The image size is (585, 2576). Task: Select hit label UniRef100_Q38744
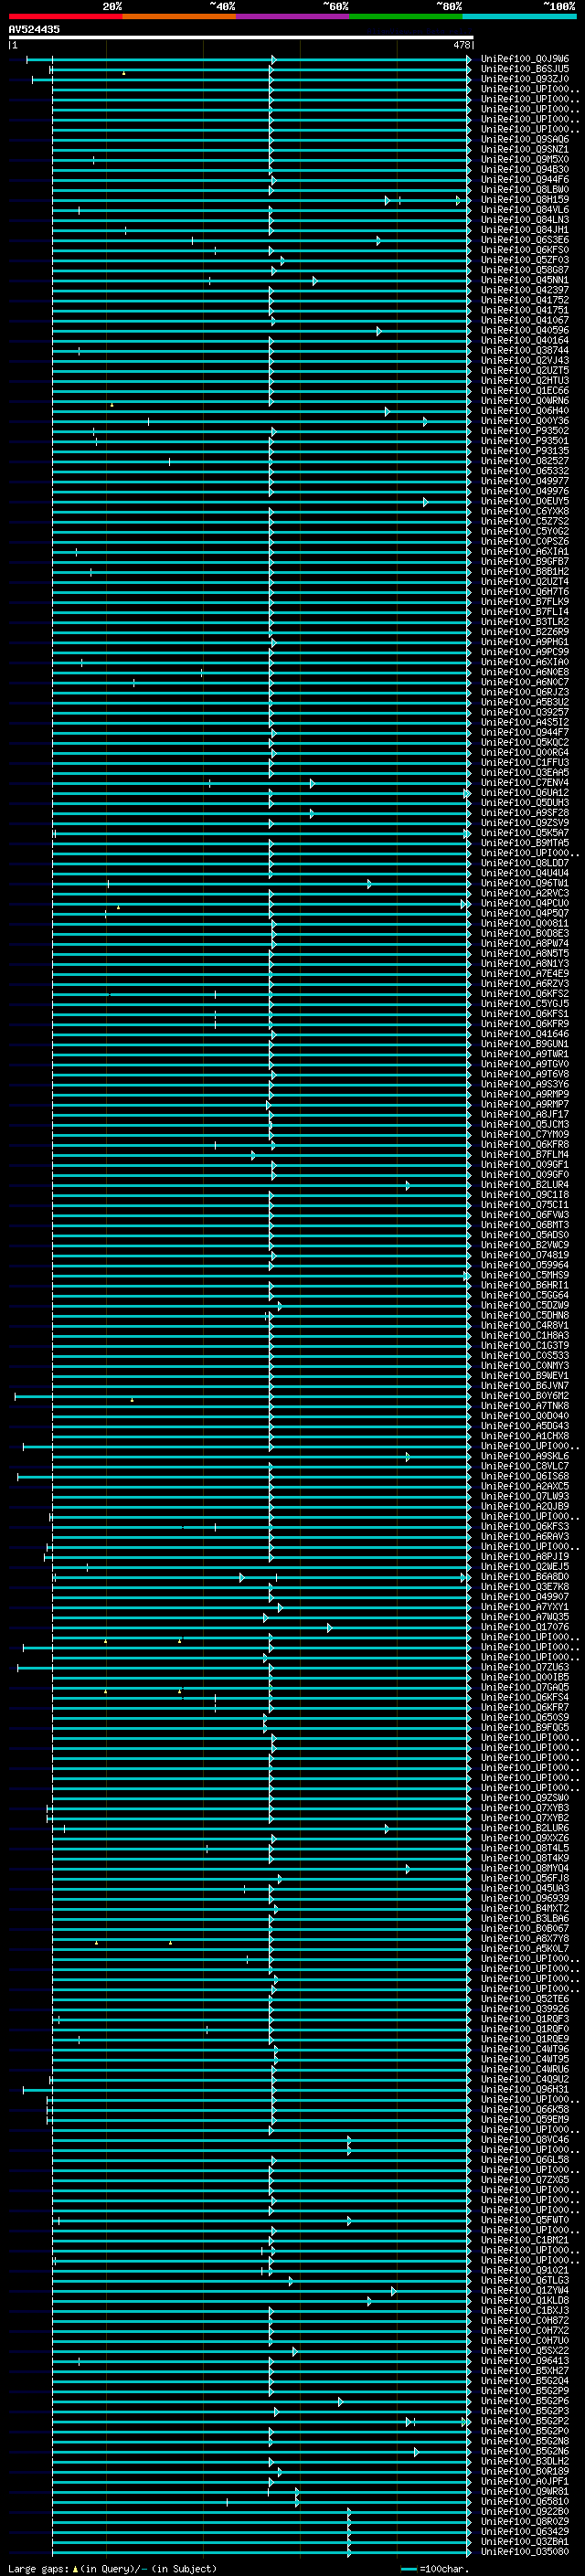[525, 351]
